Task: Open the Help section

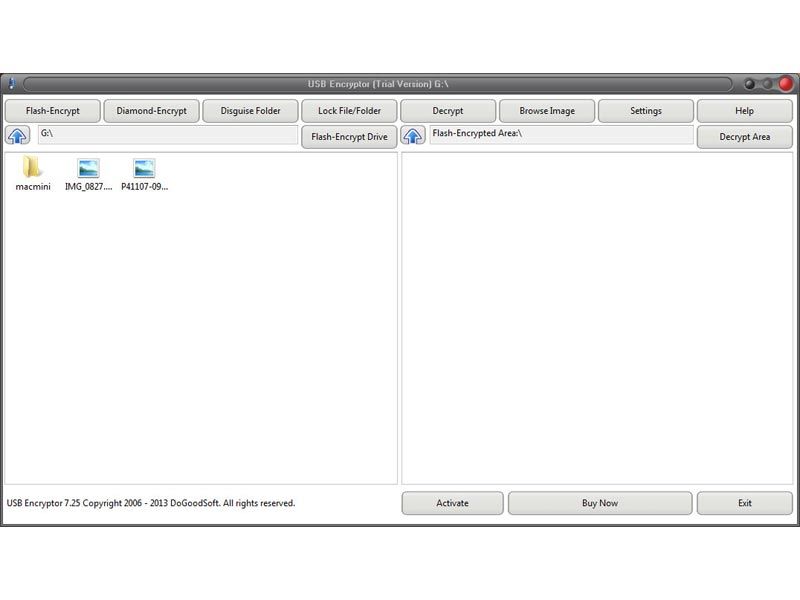Action: pos(744,111)
